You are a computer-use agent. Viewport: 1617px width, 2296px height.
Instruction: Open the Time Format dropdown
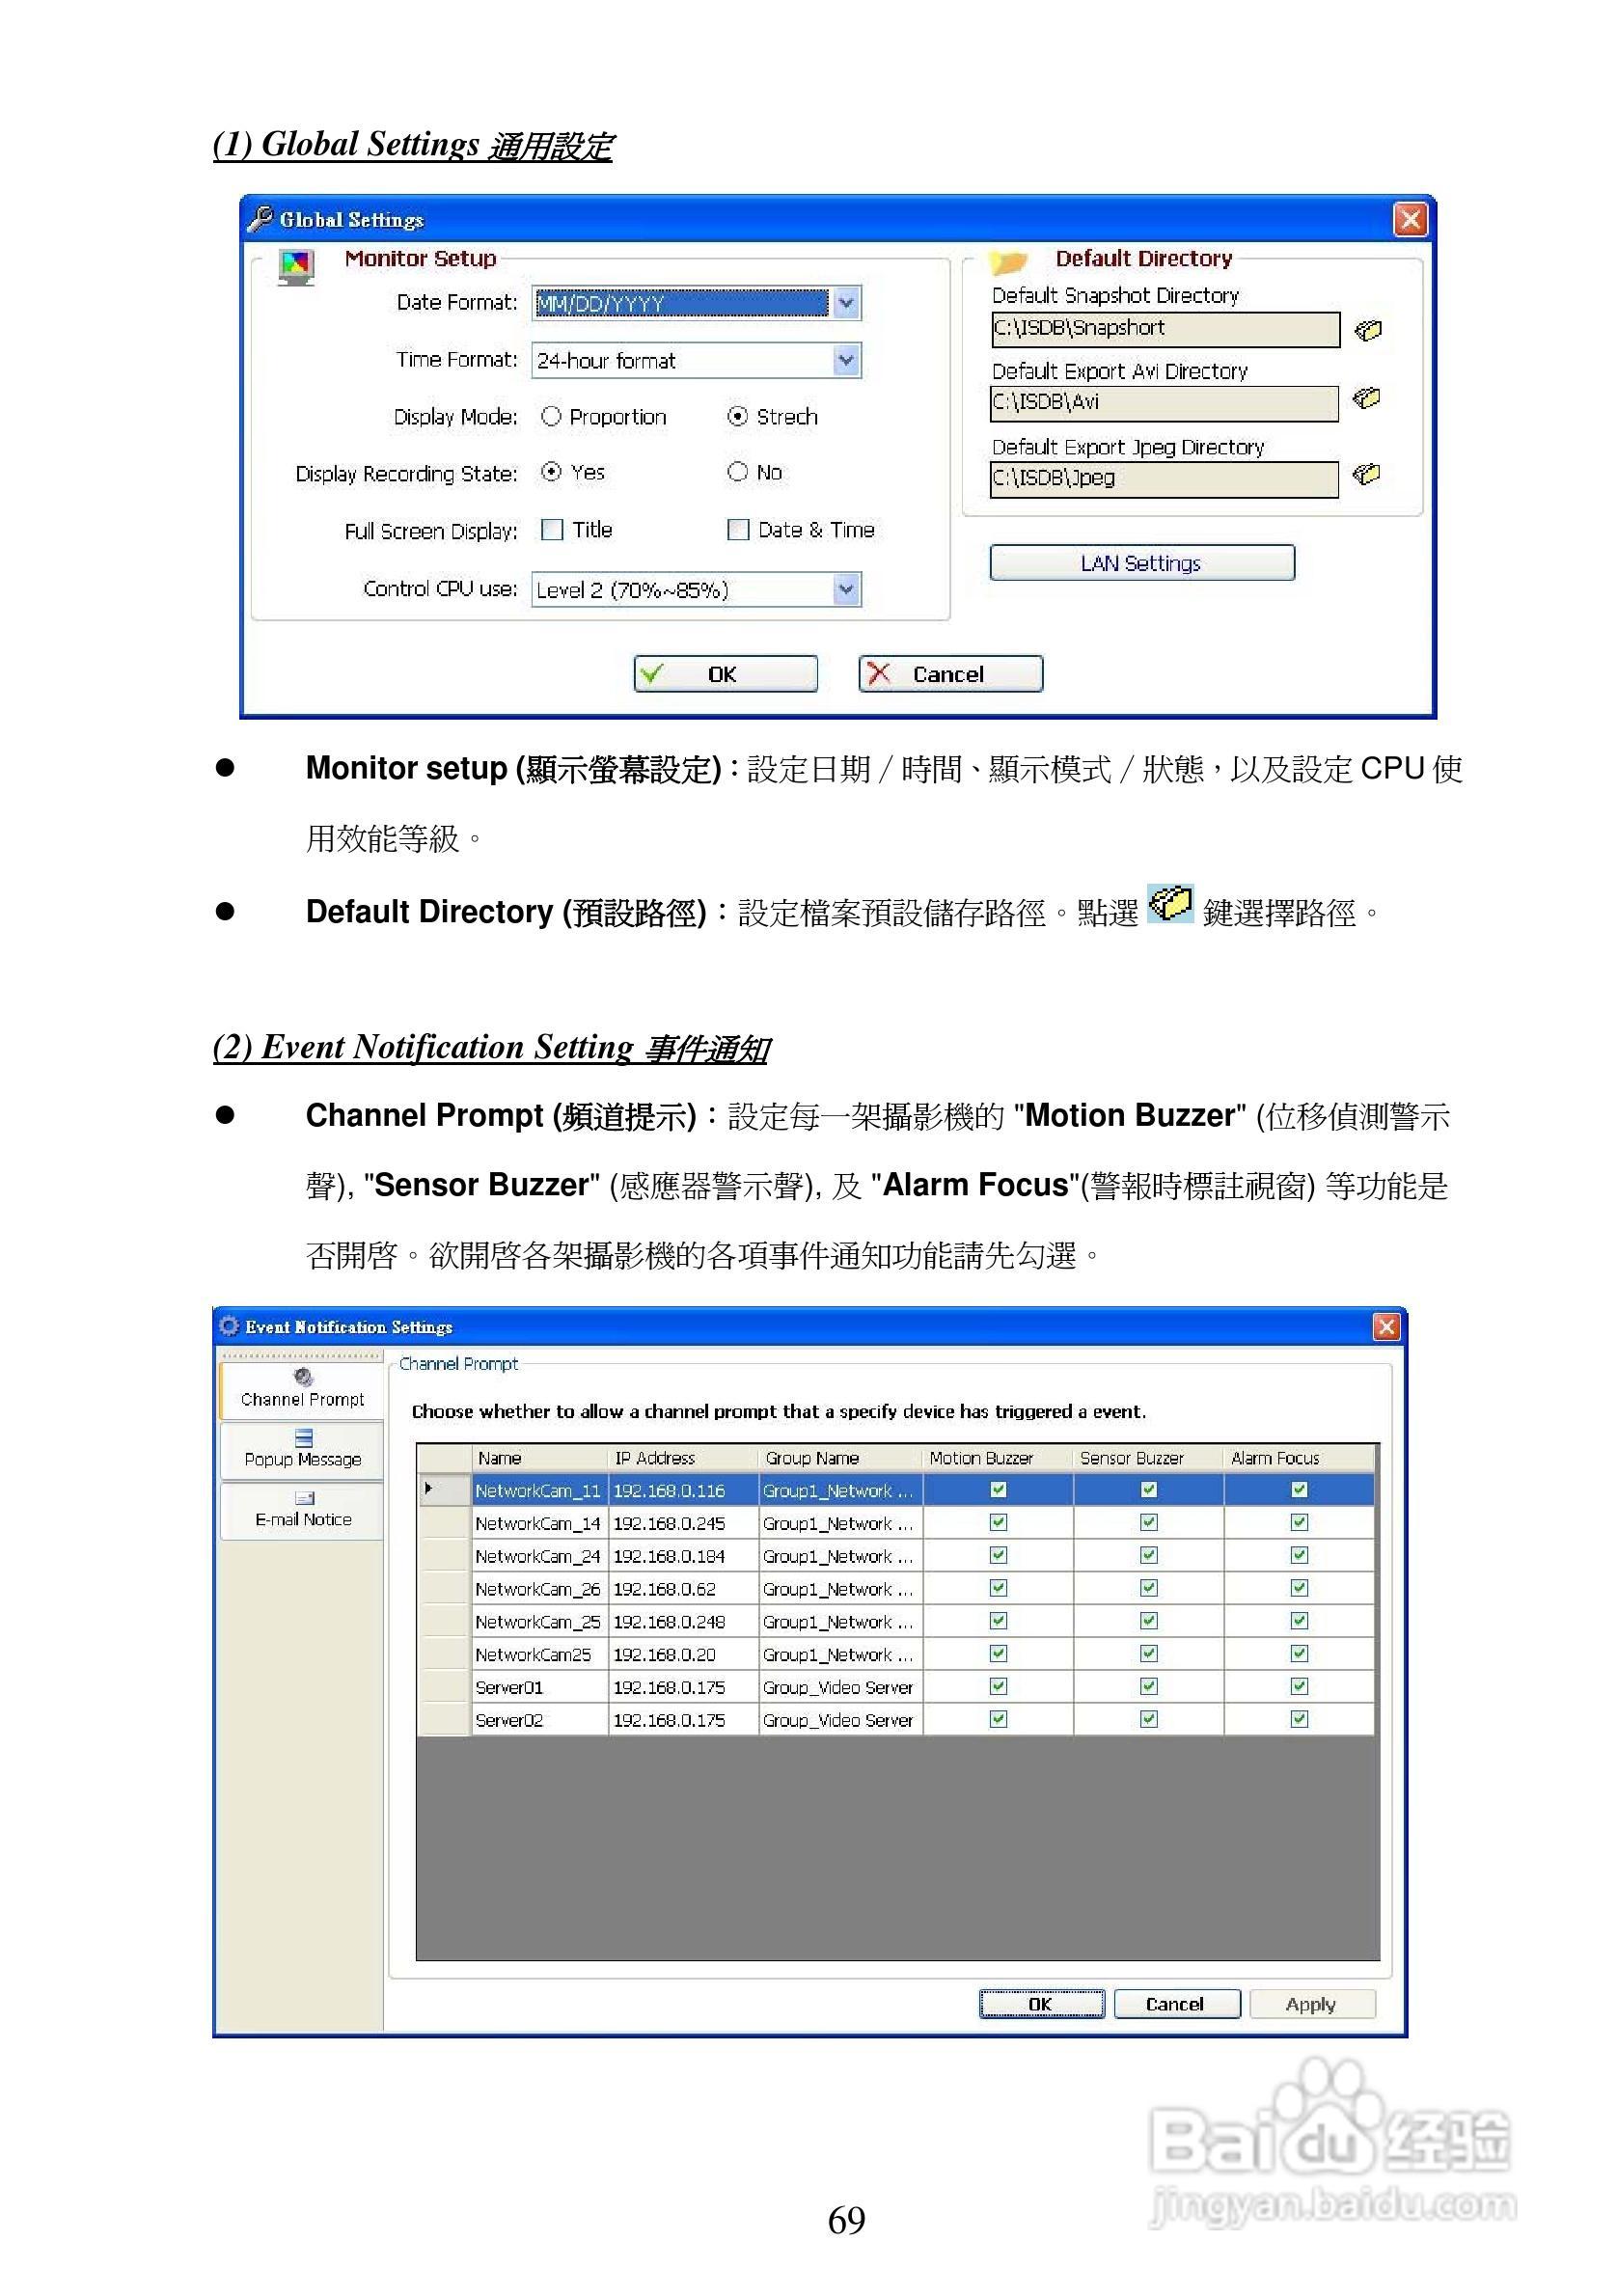[x=846, y=360]
